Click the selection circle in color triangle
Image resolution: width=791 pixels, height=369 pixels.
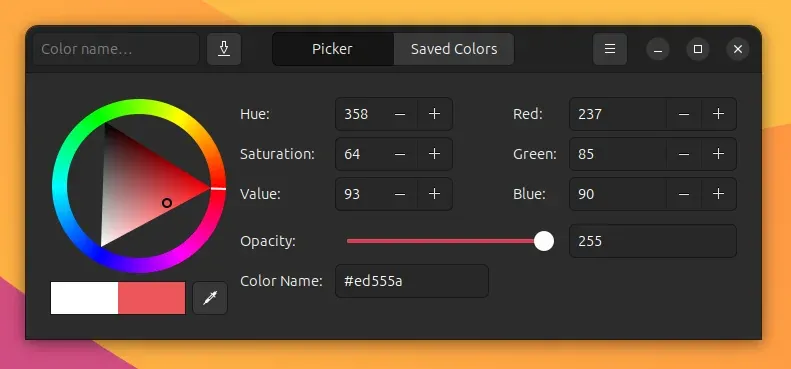point(166,203)
